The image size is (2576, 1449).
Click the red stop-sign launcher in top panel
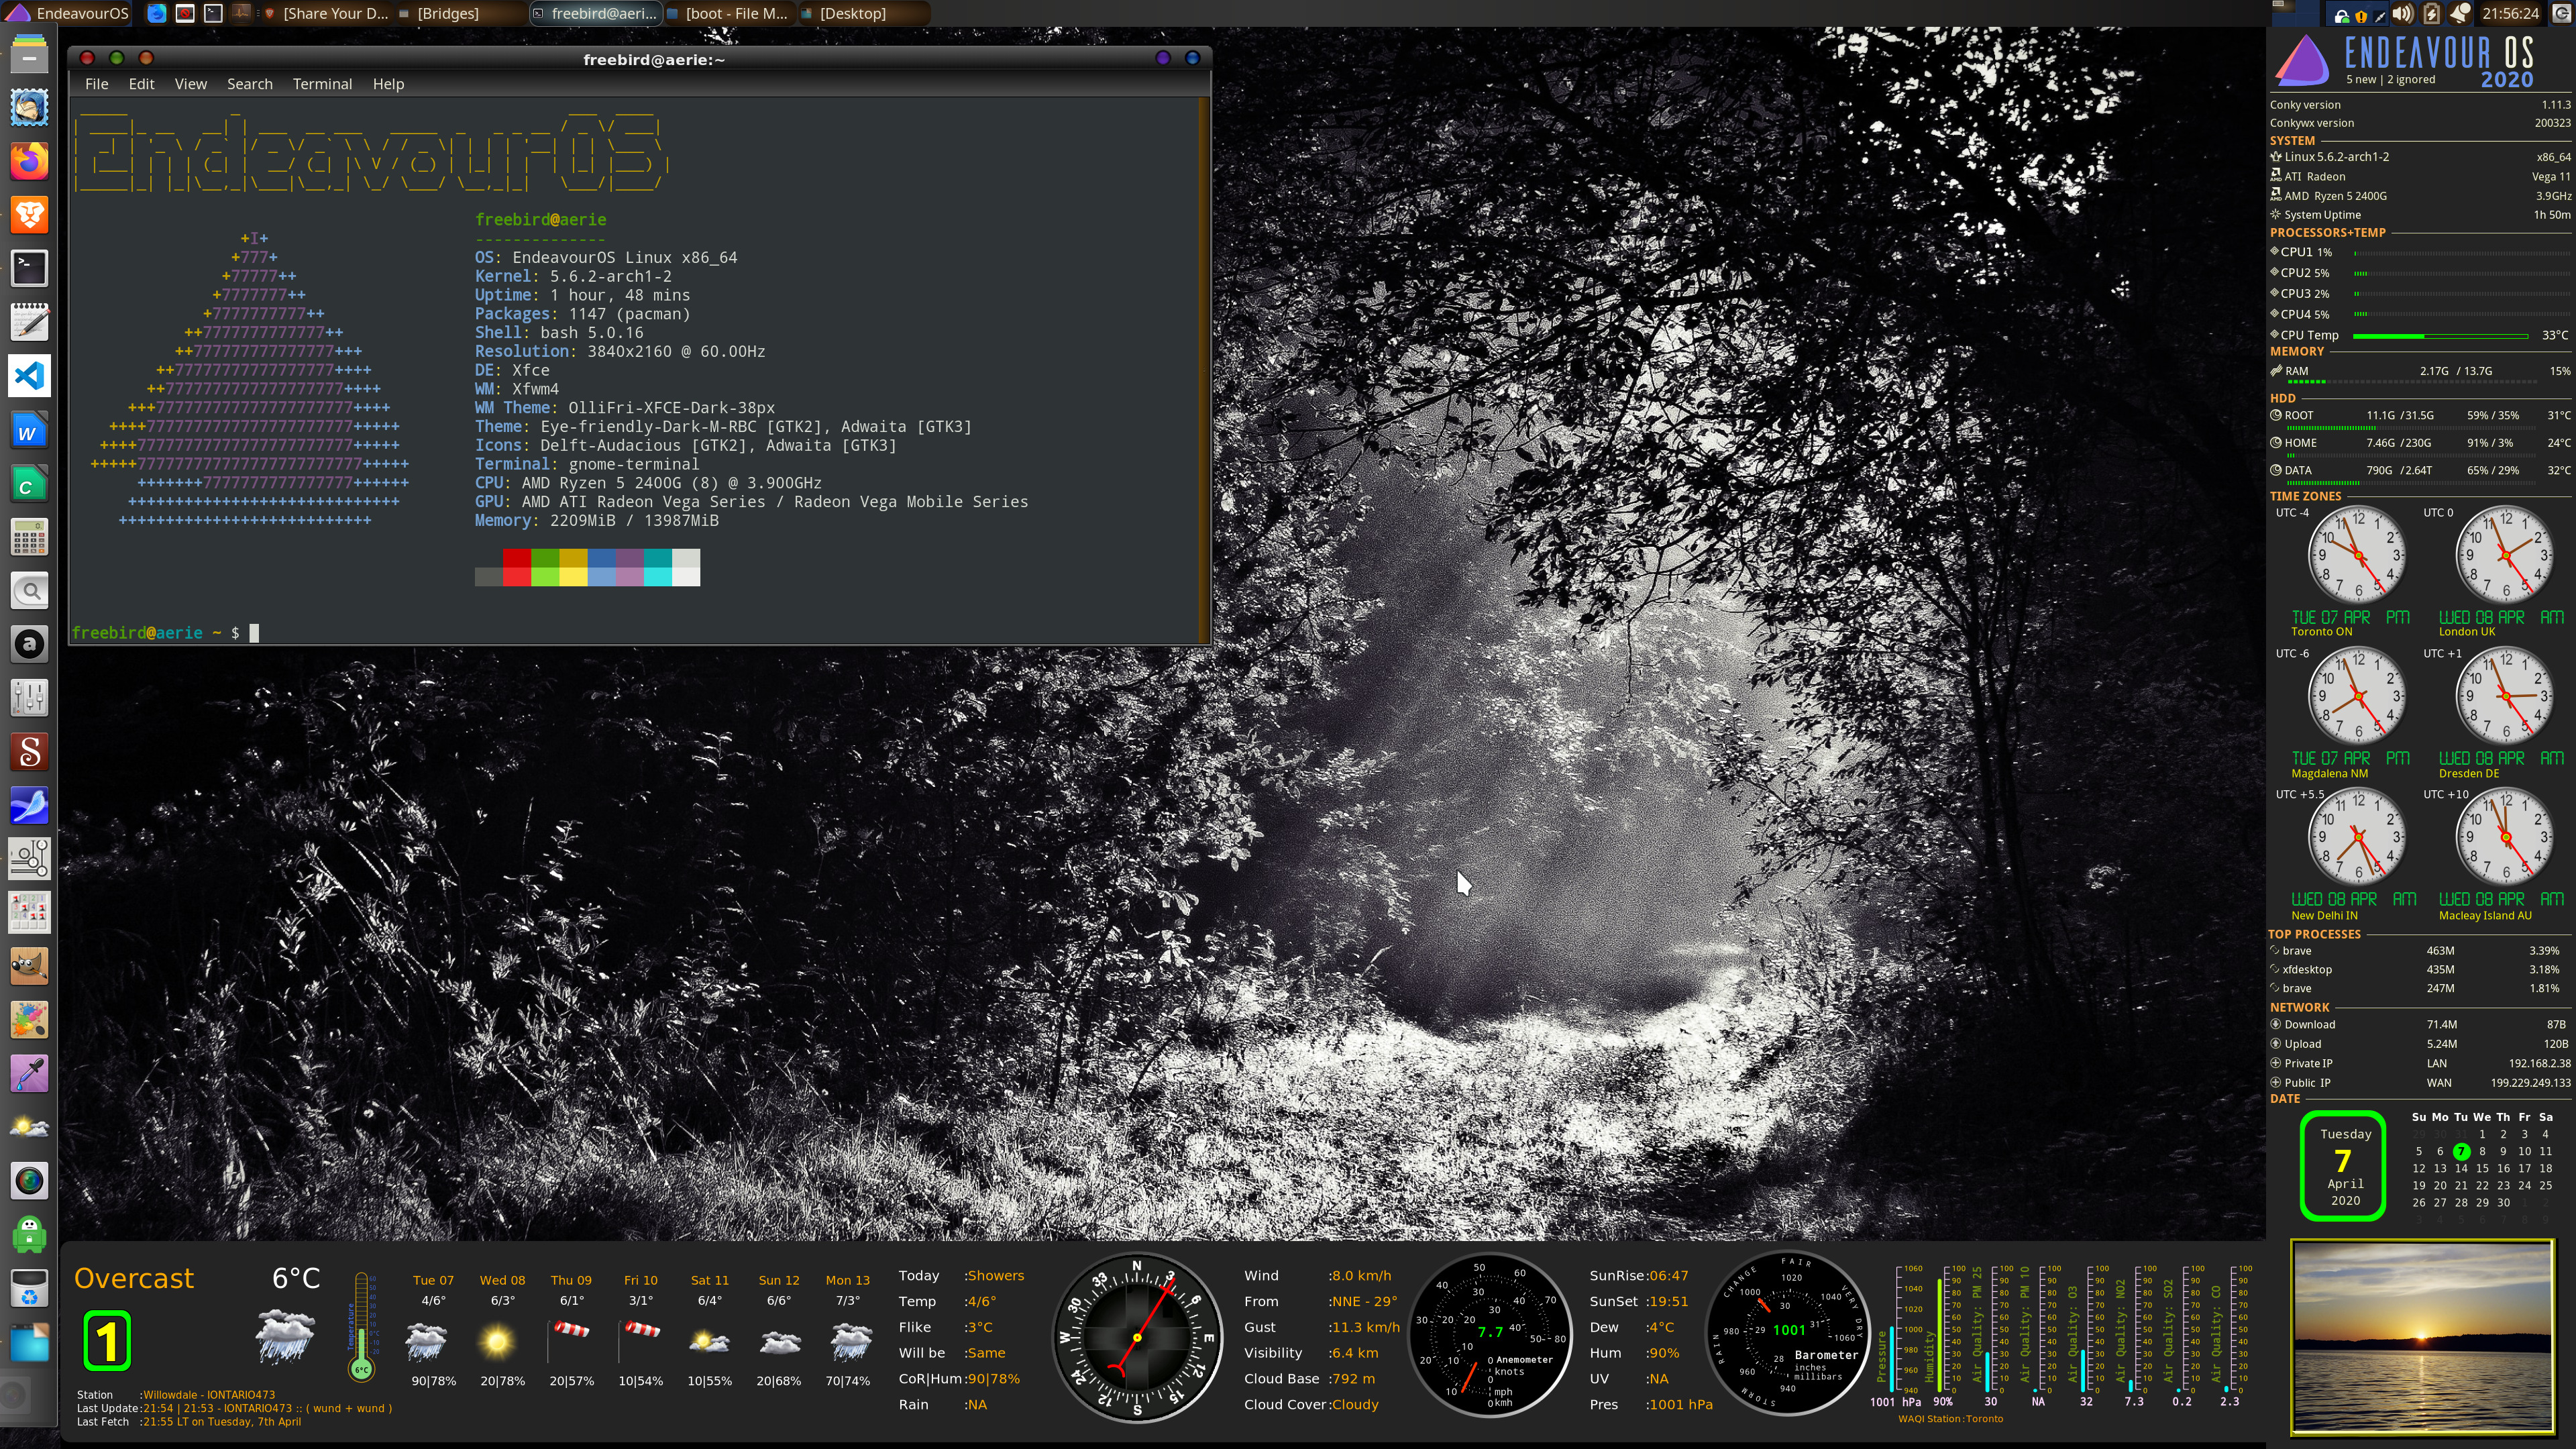click(x=185, y=13)
